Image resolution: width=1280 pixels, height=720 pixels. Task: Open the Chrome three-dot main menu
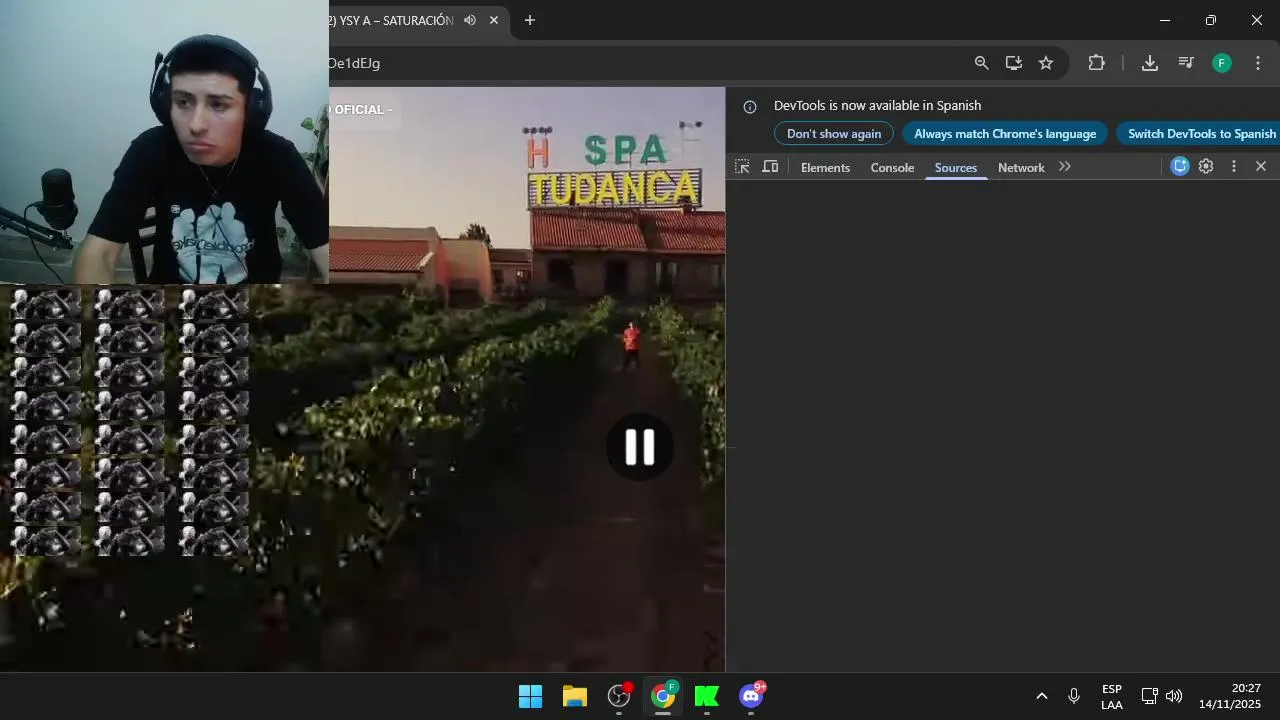1258,63
